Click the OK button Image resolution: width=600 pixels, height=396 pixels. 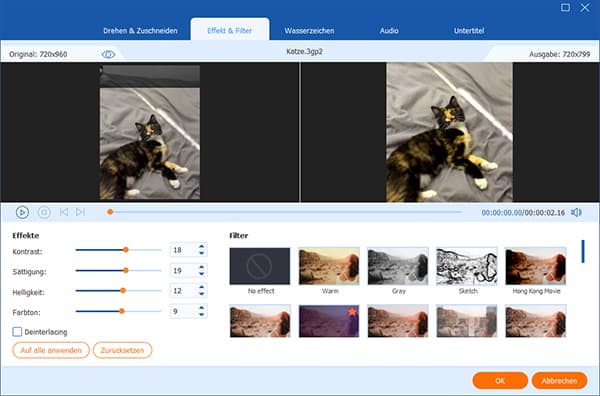coord(500,381)
